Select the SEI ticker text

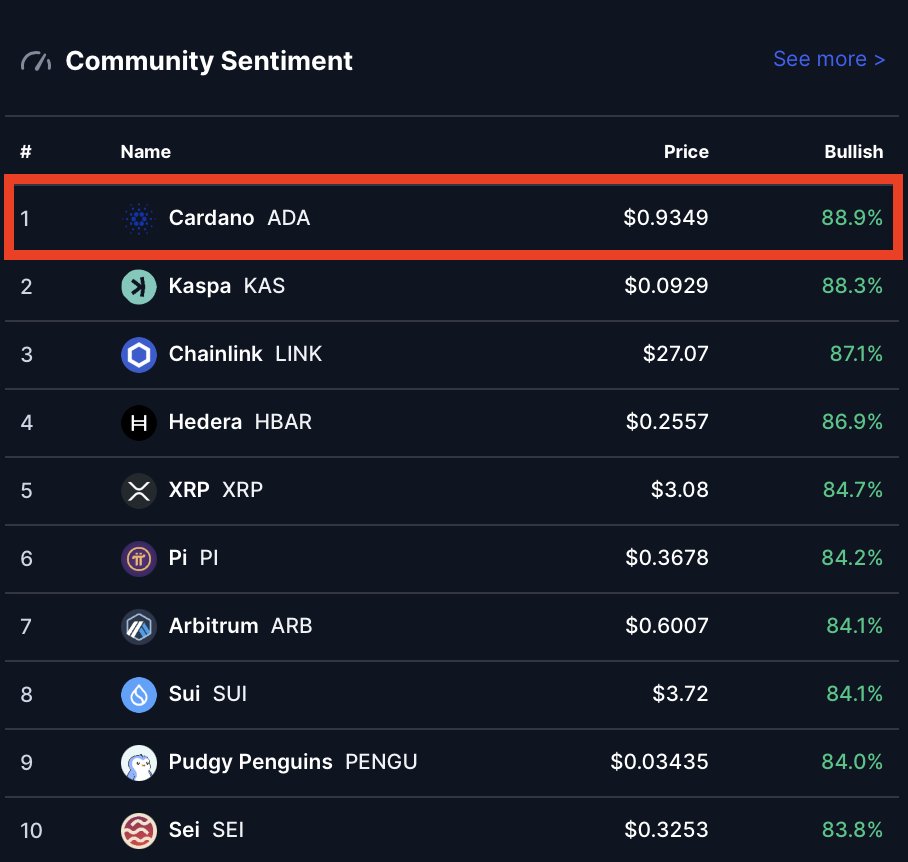point(228,830)
